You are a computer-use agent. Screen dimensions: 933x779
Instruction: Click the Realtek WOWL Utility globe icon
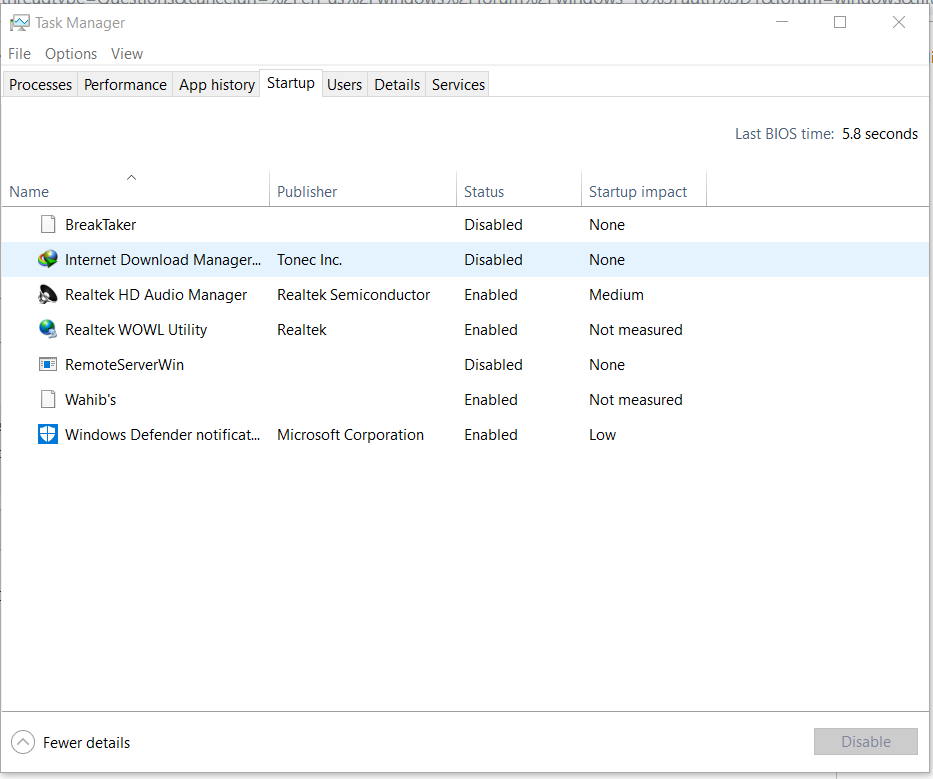coord(47,330)
